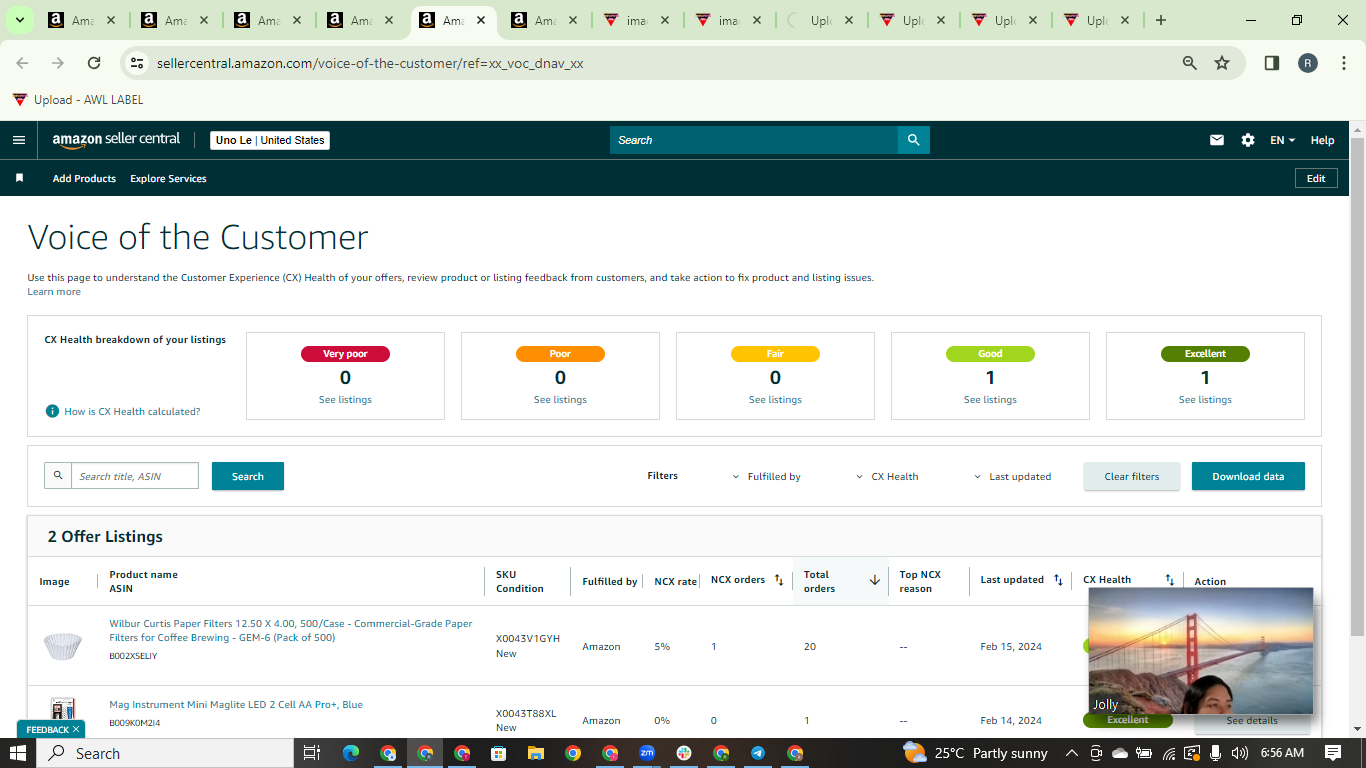Open the browser side panel icon
The height and width of the screenshot is (768, 1366).
click(1272, 63)
